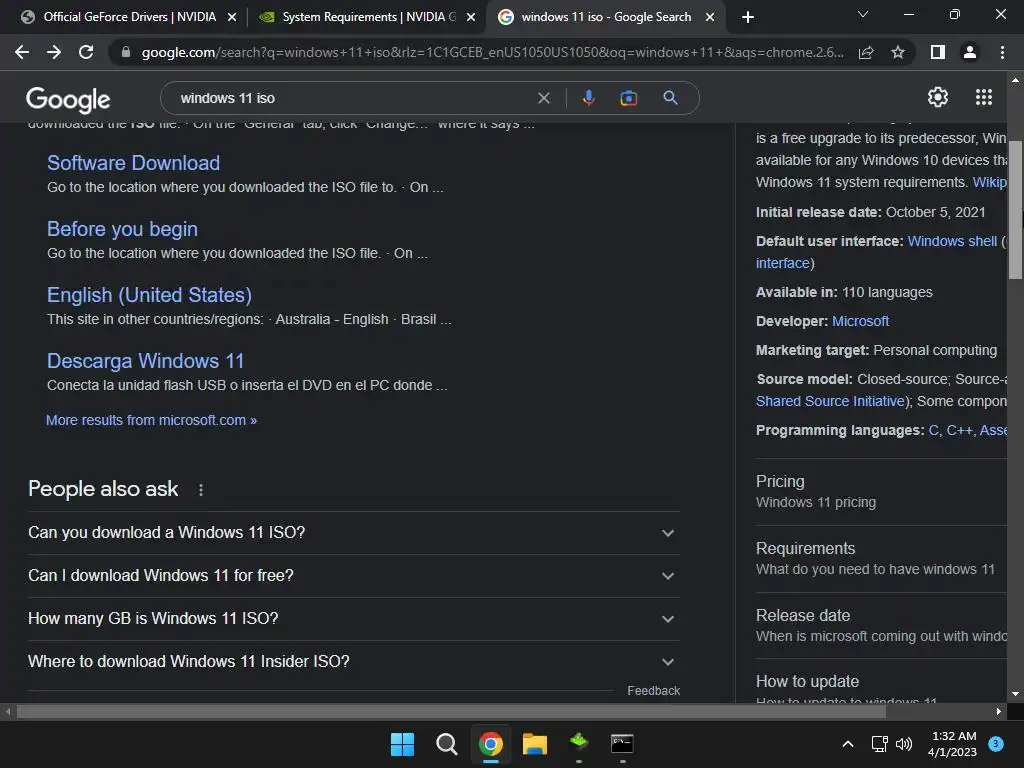Start a voice search with the microphone

[588, 98]
